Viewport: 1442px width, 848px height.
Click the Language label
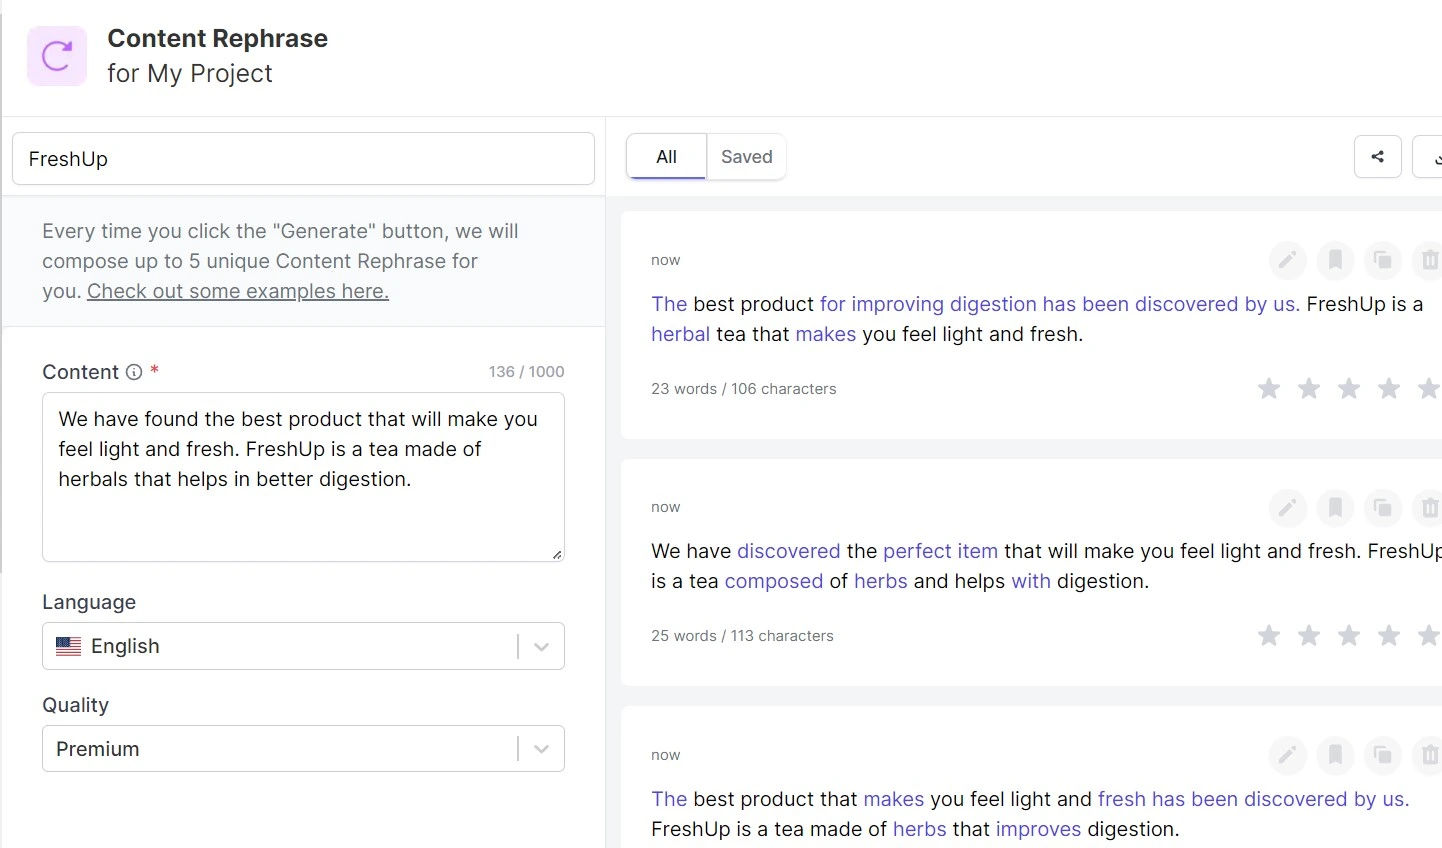(89, 602)
